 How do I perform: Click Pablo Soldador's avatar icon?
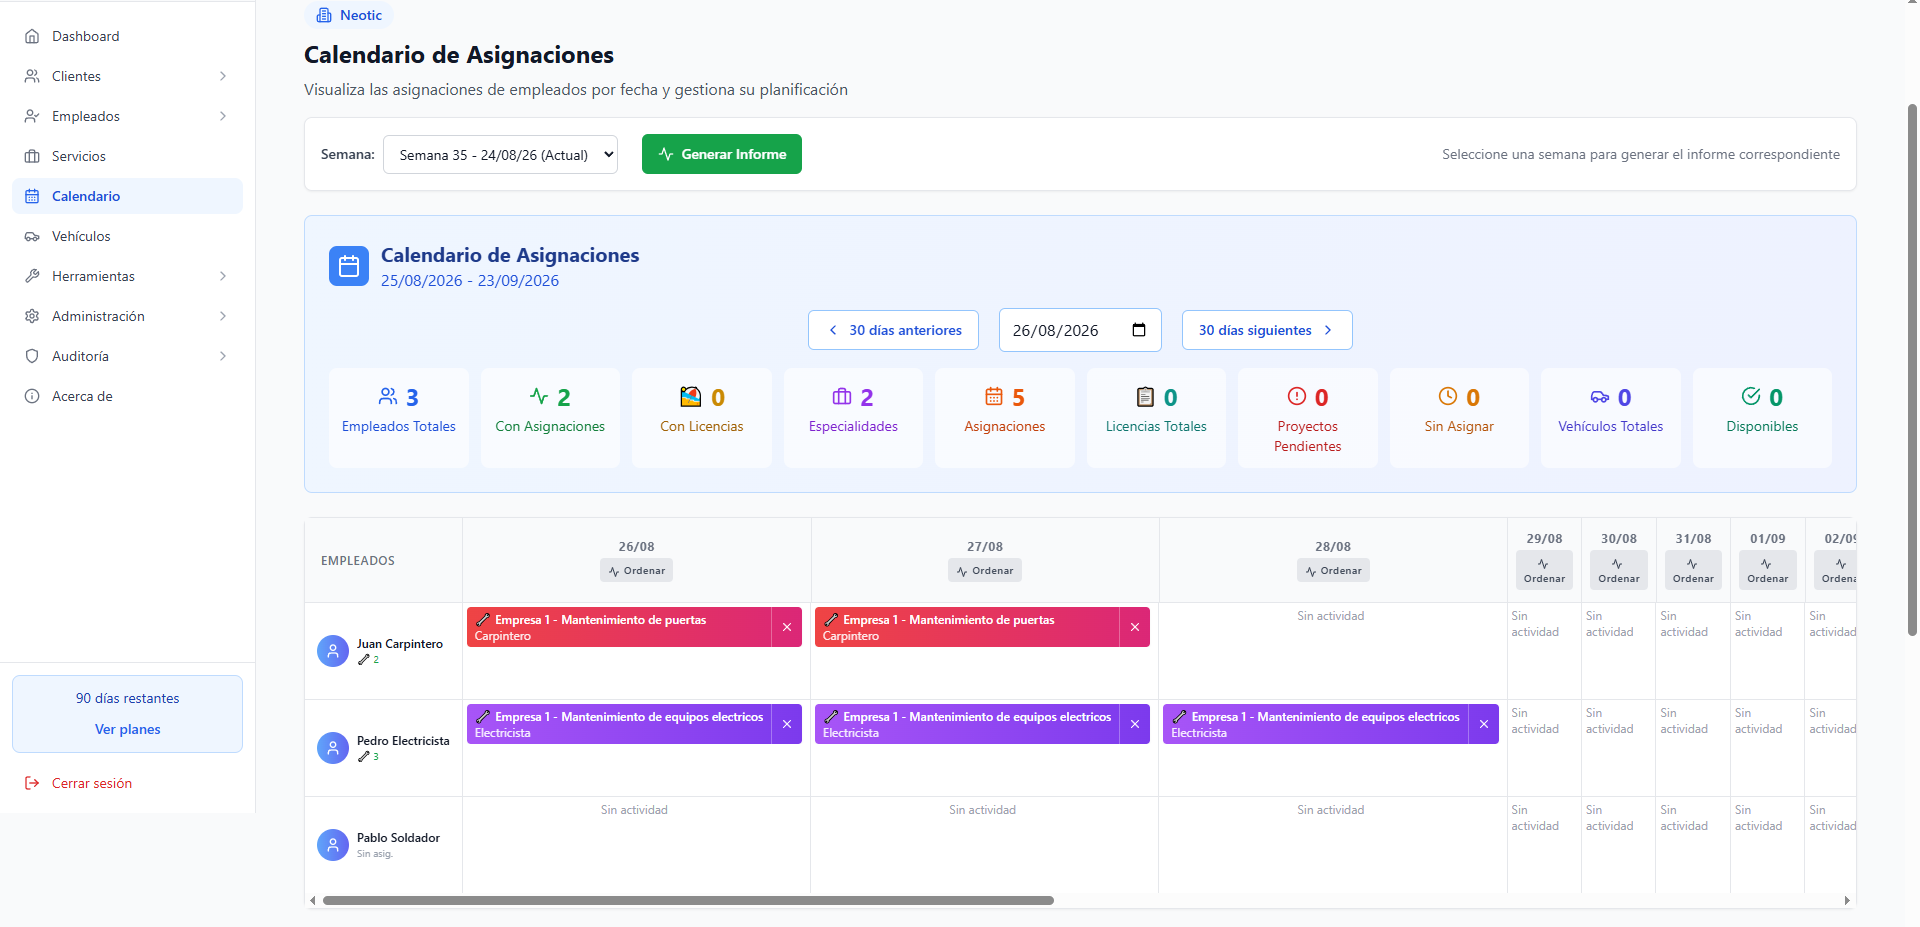tap(333, 845)
